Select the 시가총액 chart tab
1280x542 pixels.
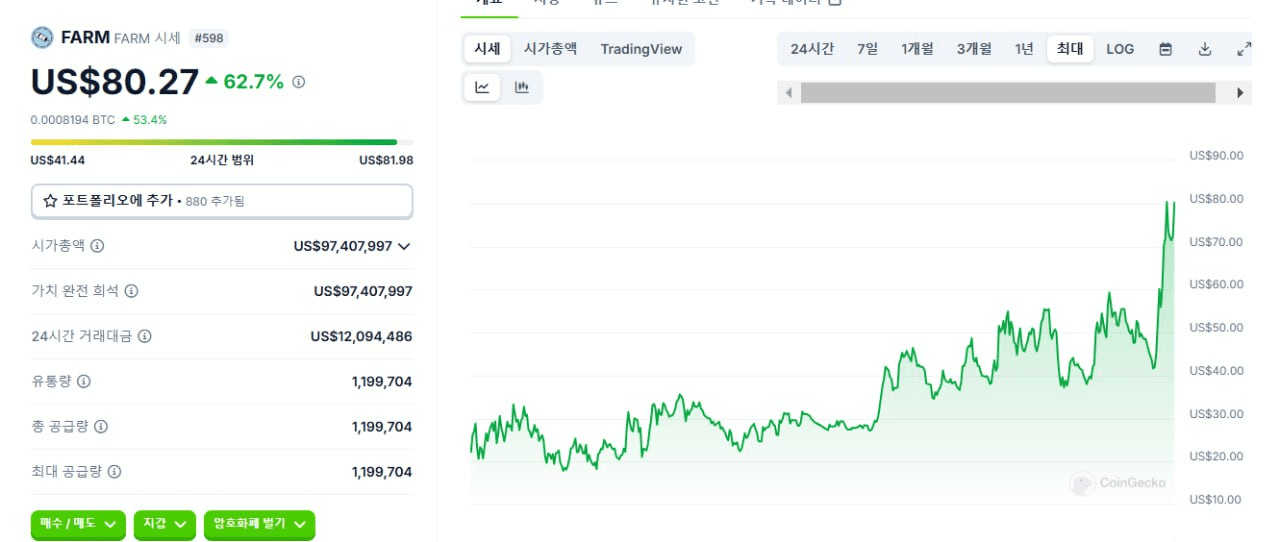(551, 49)
